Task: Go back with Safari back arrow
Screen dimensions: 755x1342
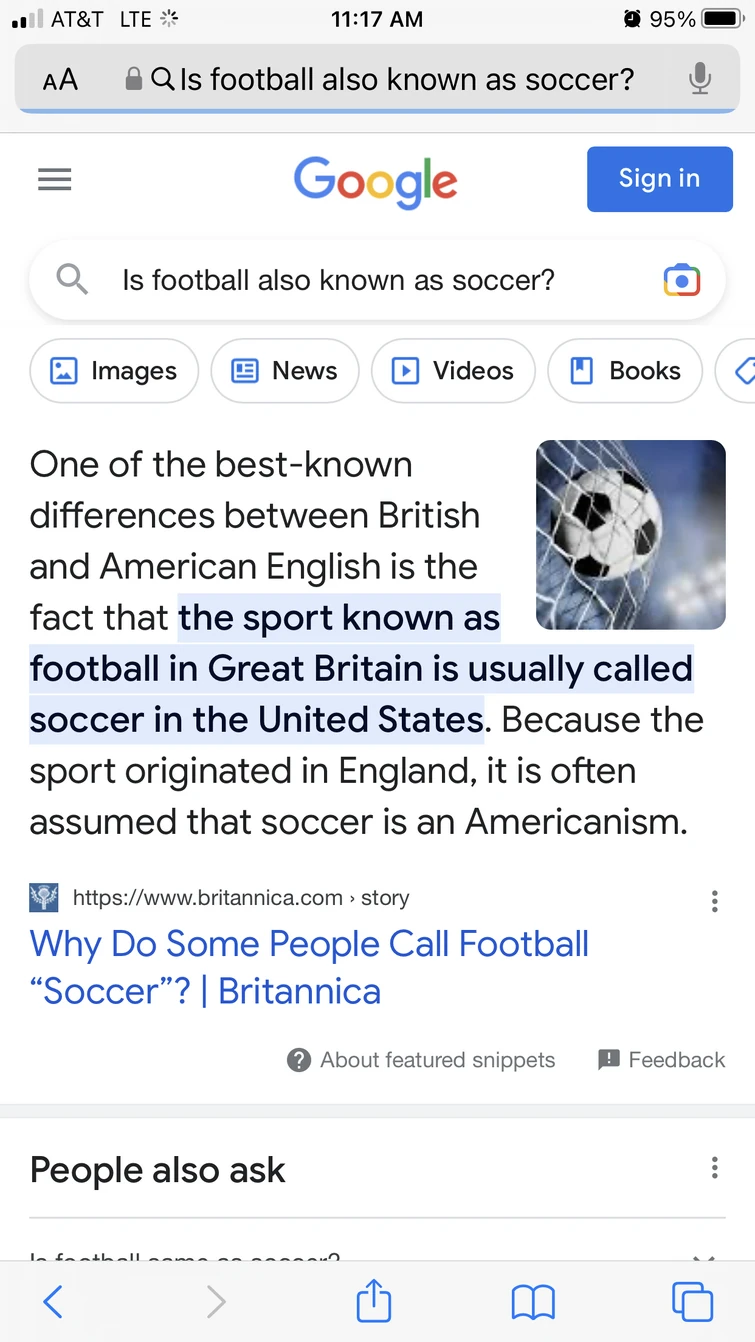Action: click(x=54, y=1302)
